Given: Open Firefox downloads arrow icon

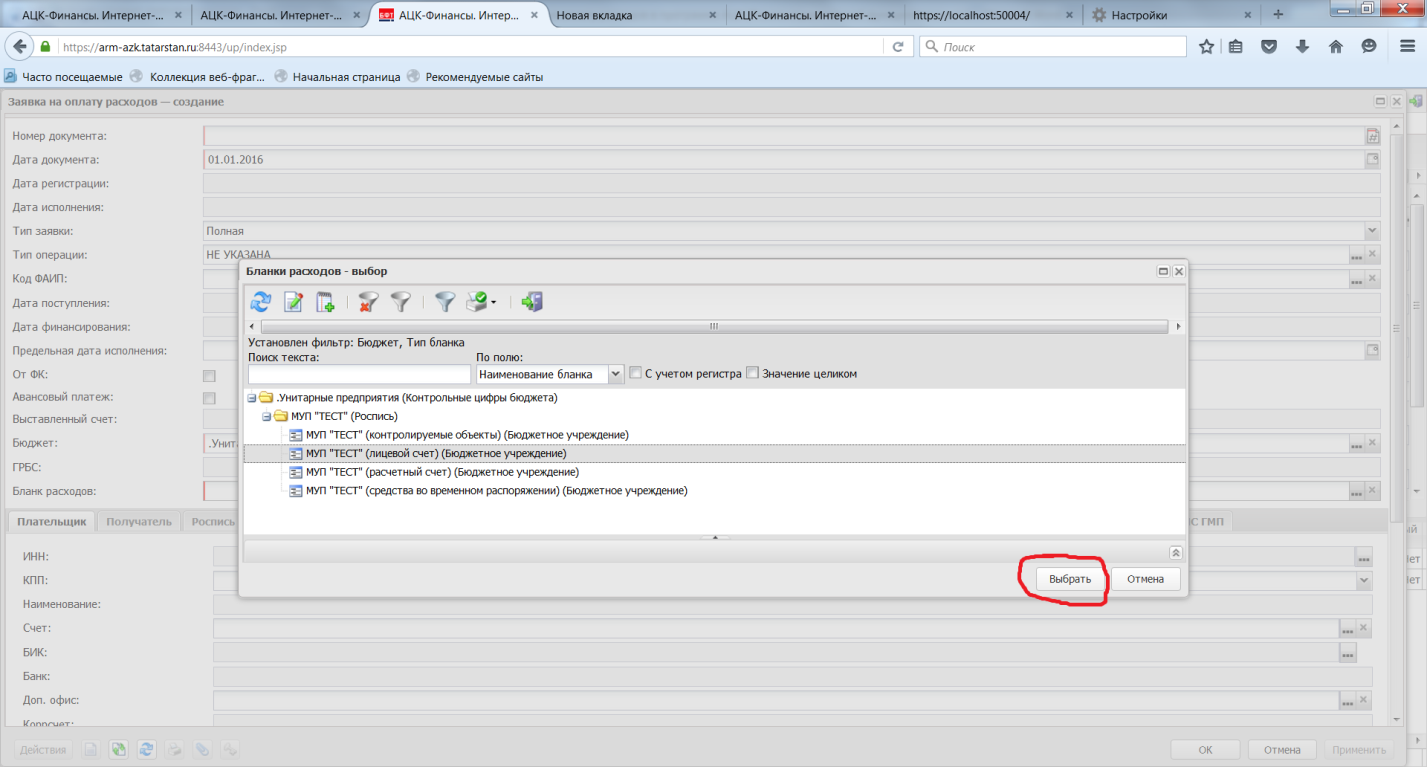Looking at the screenshot, I should [x=1302, y=47].
